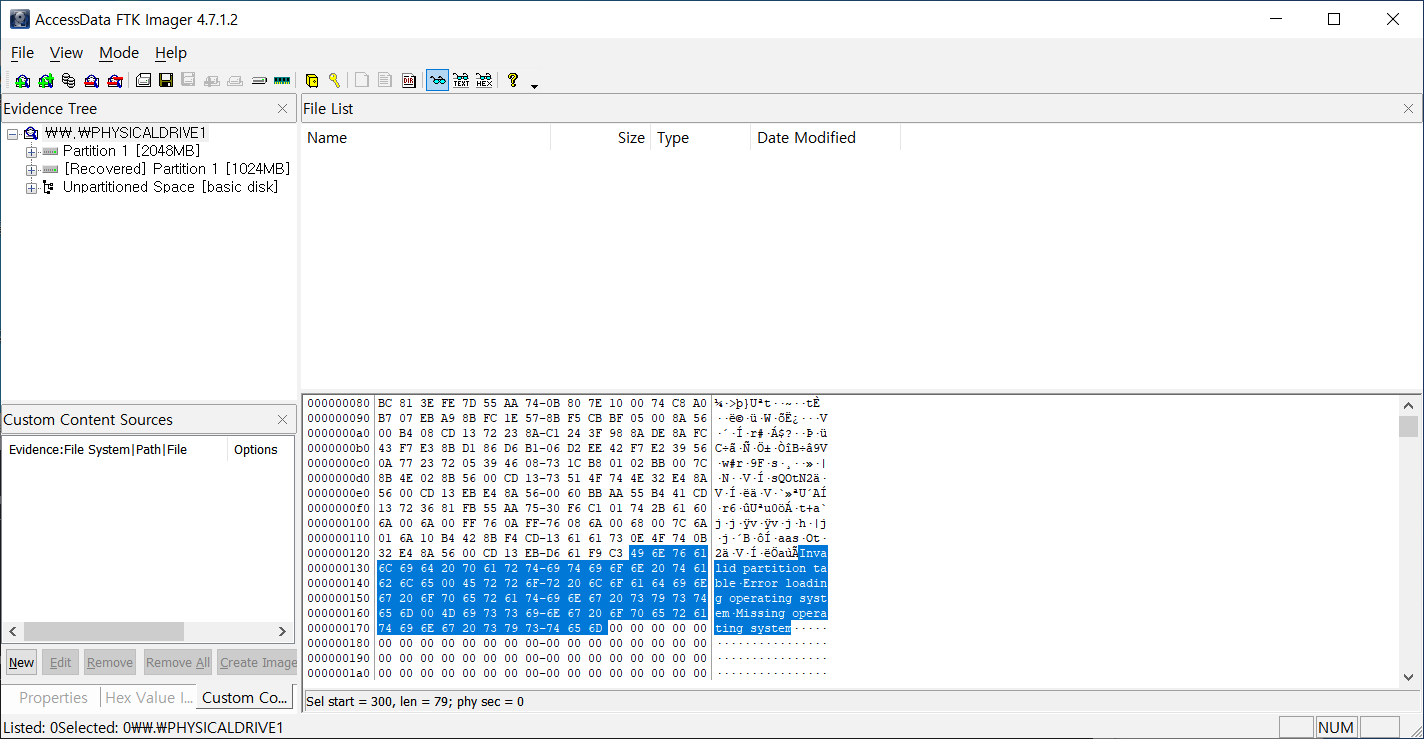Sort file list by Size column

(x=600, y=138)
